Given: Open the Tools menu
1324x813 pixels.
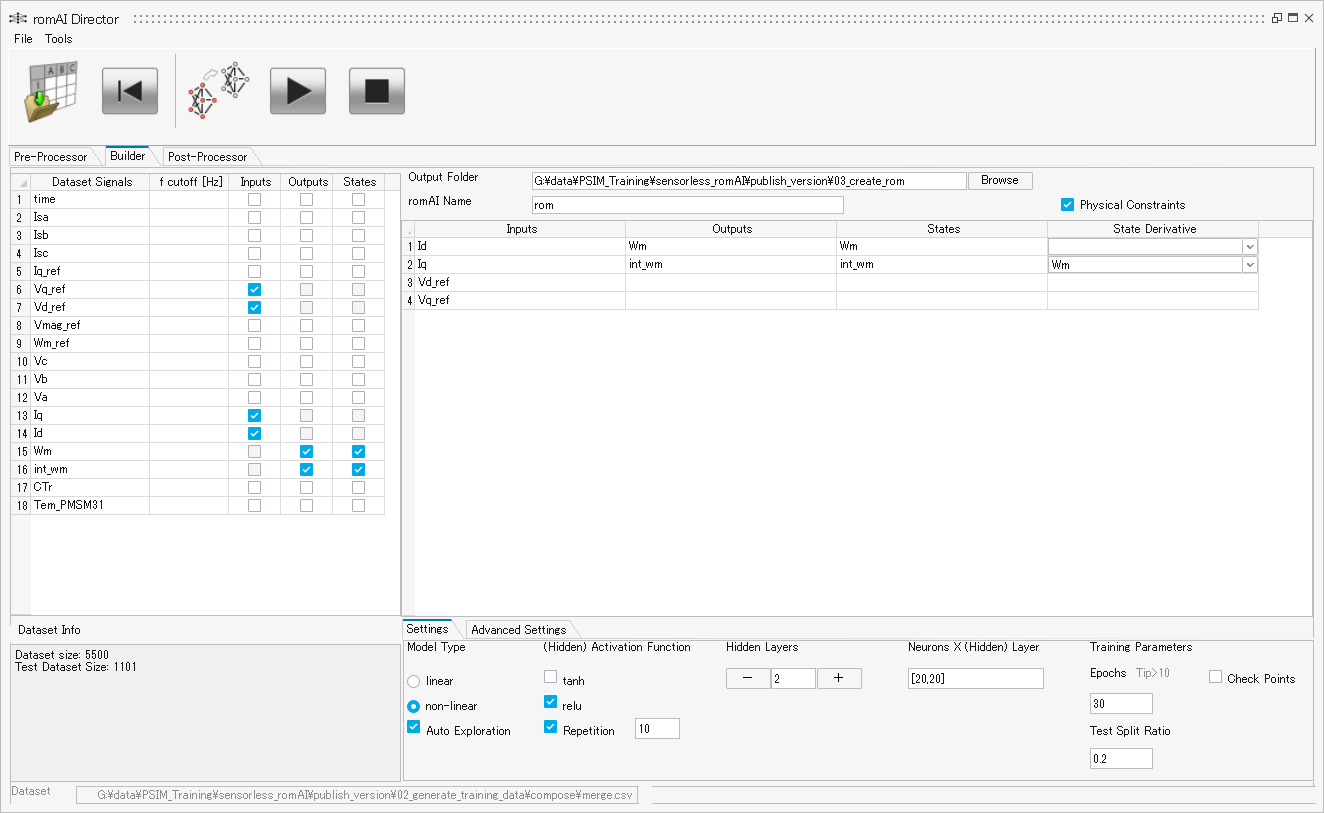Looking at the screenshot, I should [58, 39].
